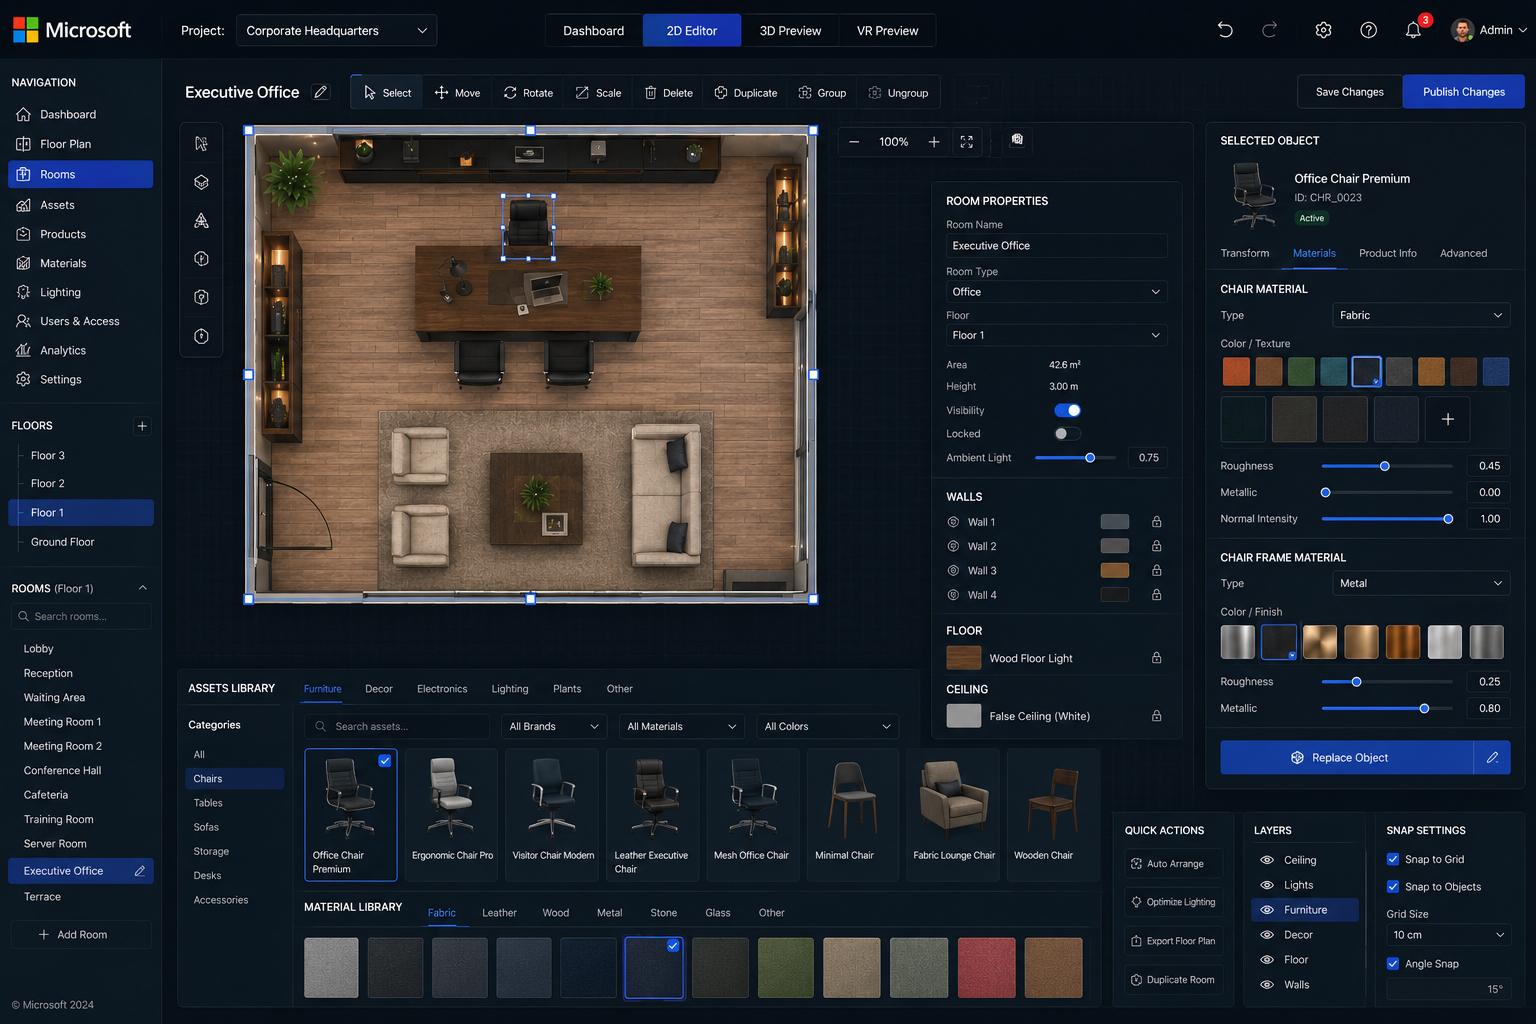Click the Publish Changes button

1463,92
